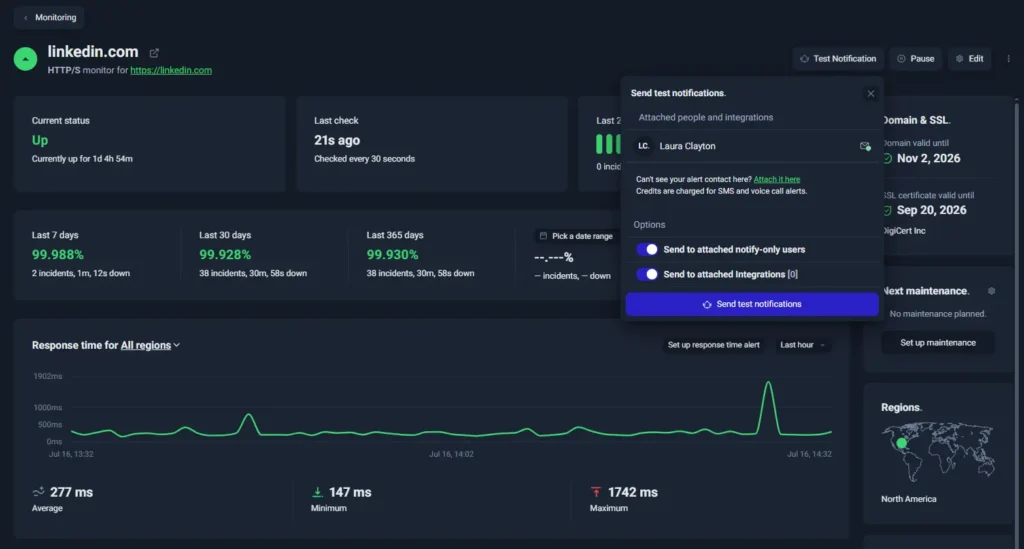Click the Send test notifications blue button
1024x549 pixels.
point(752,304)
